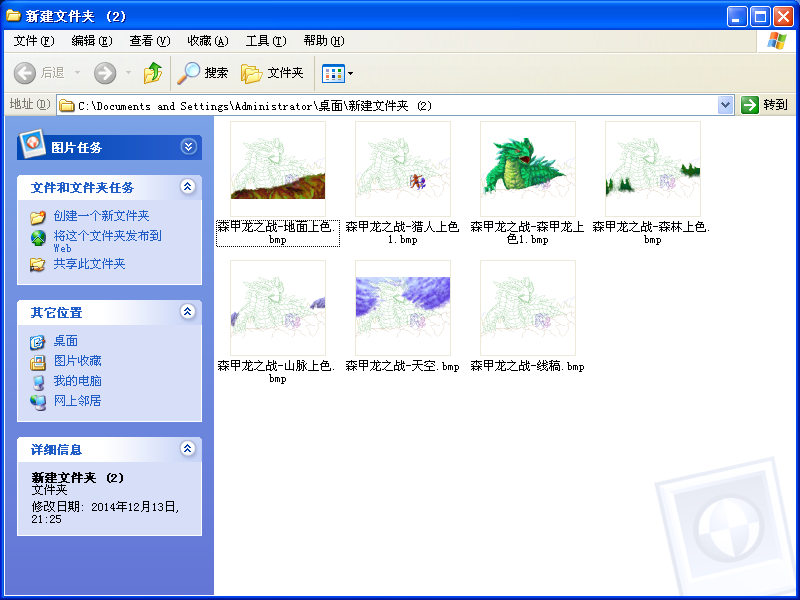Select thumbnail 森甲龙之战-山脉上色.bmp
Screen dimensions: 800x600
pos(278,308)
